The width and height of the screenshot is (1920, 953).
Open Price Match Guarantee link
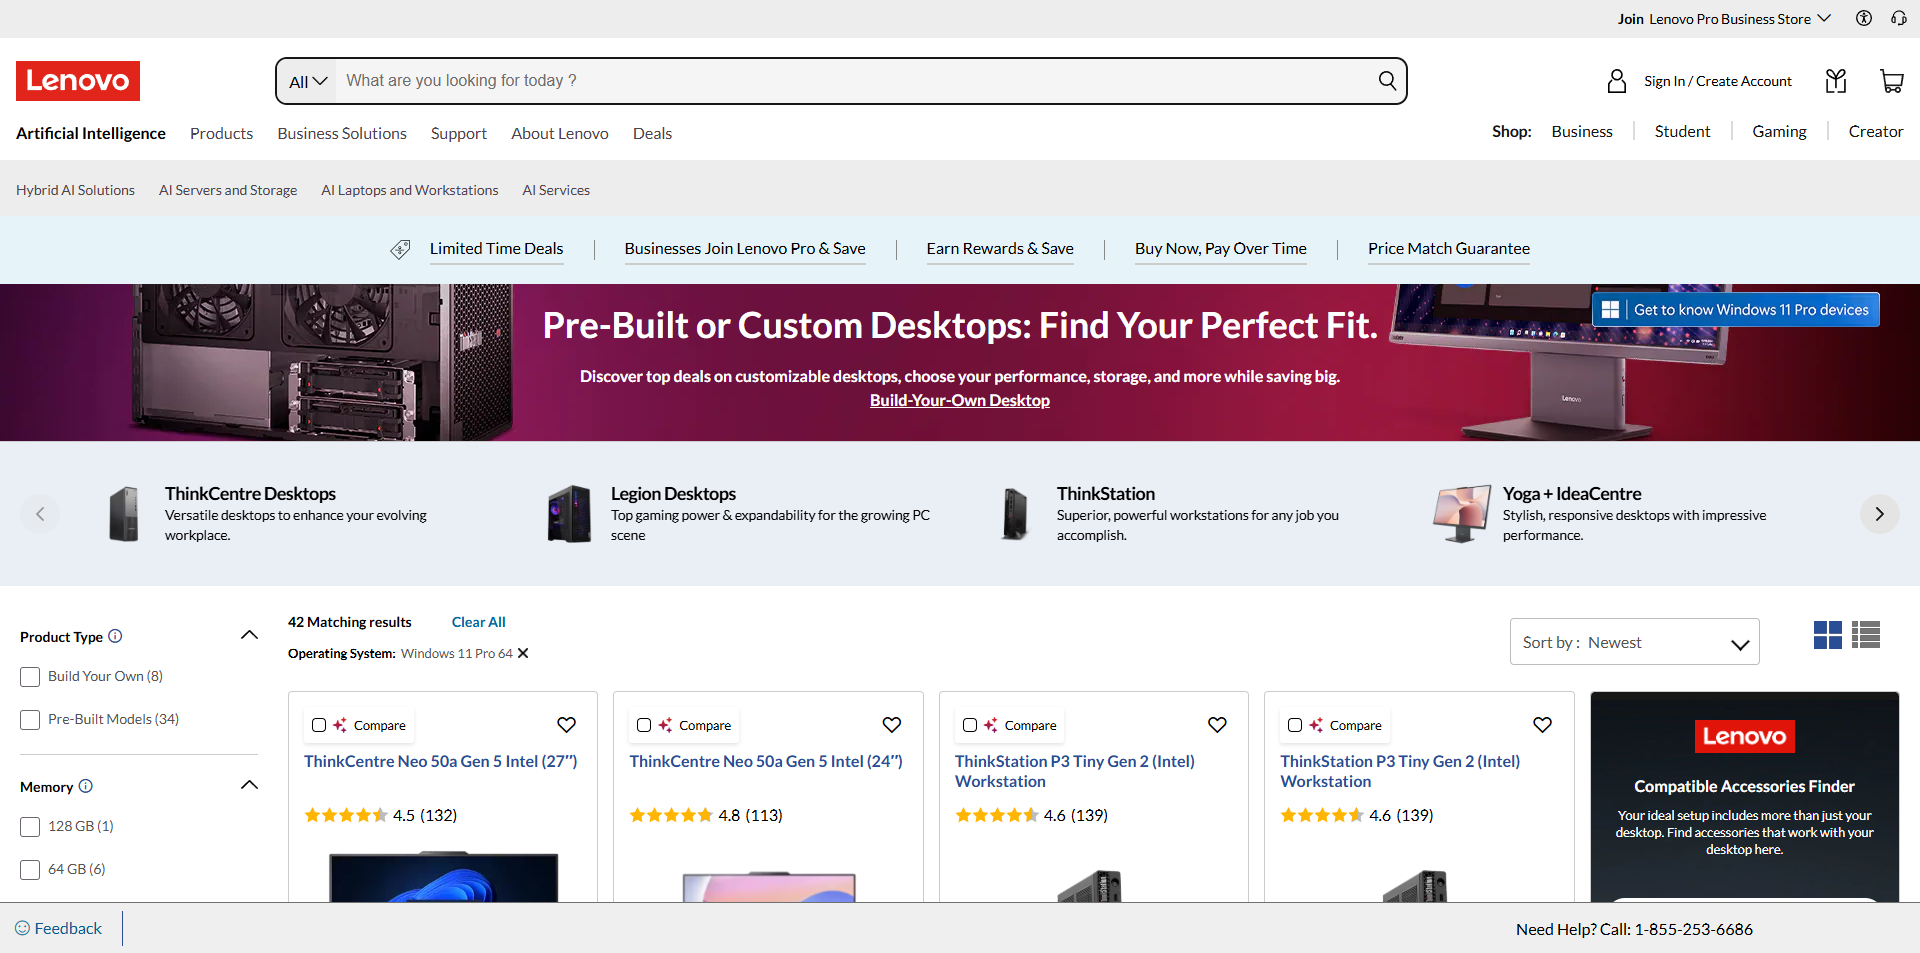tap(1449, 249)
